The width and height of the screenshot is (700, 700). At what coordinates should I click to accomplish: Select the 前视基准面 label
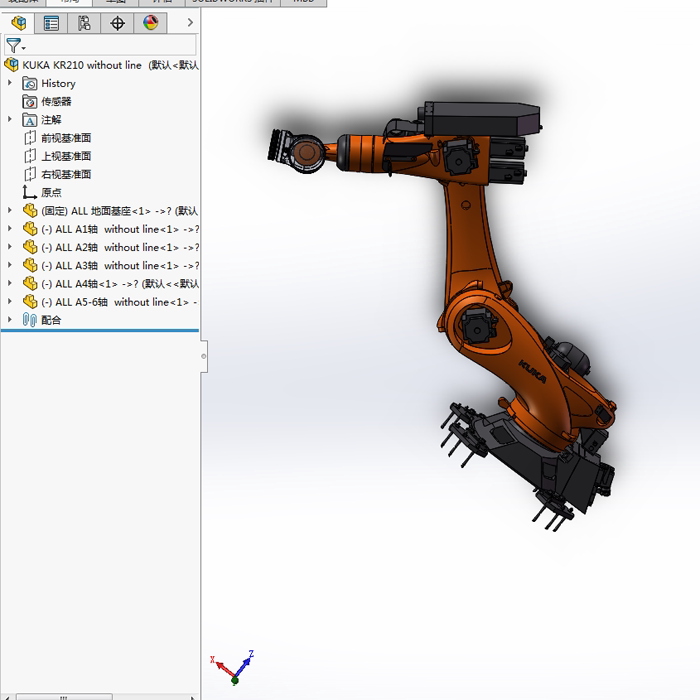click(x=66, y=138)
